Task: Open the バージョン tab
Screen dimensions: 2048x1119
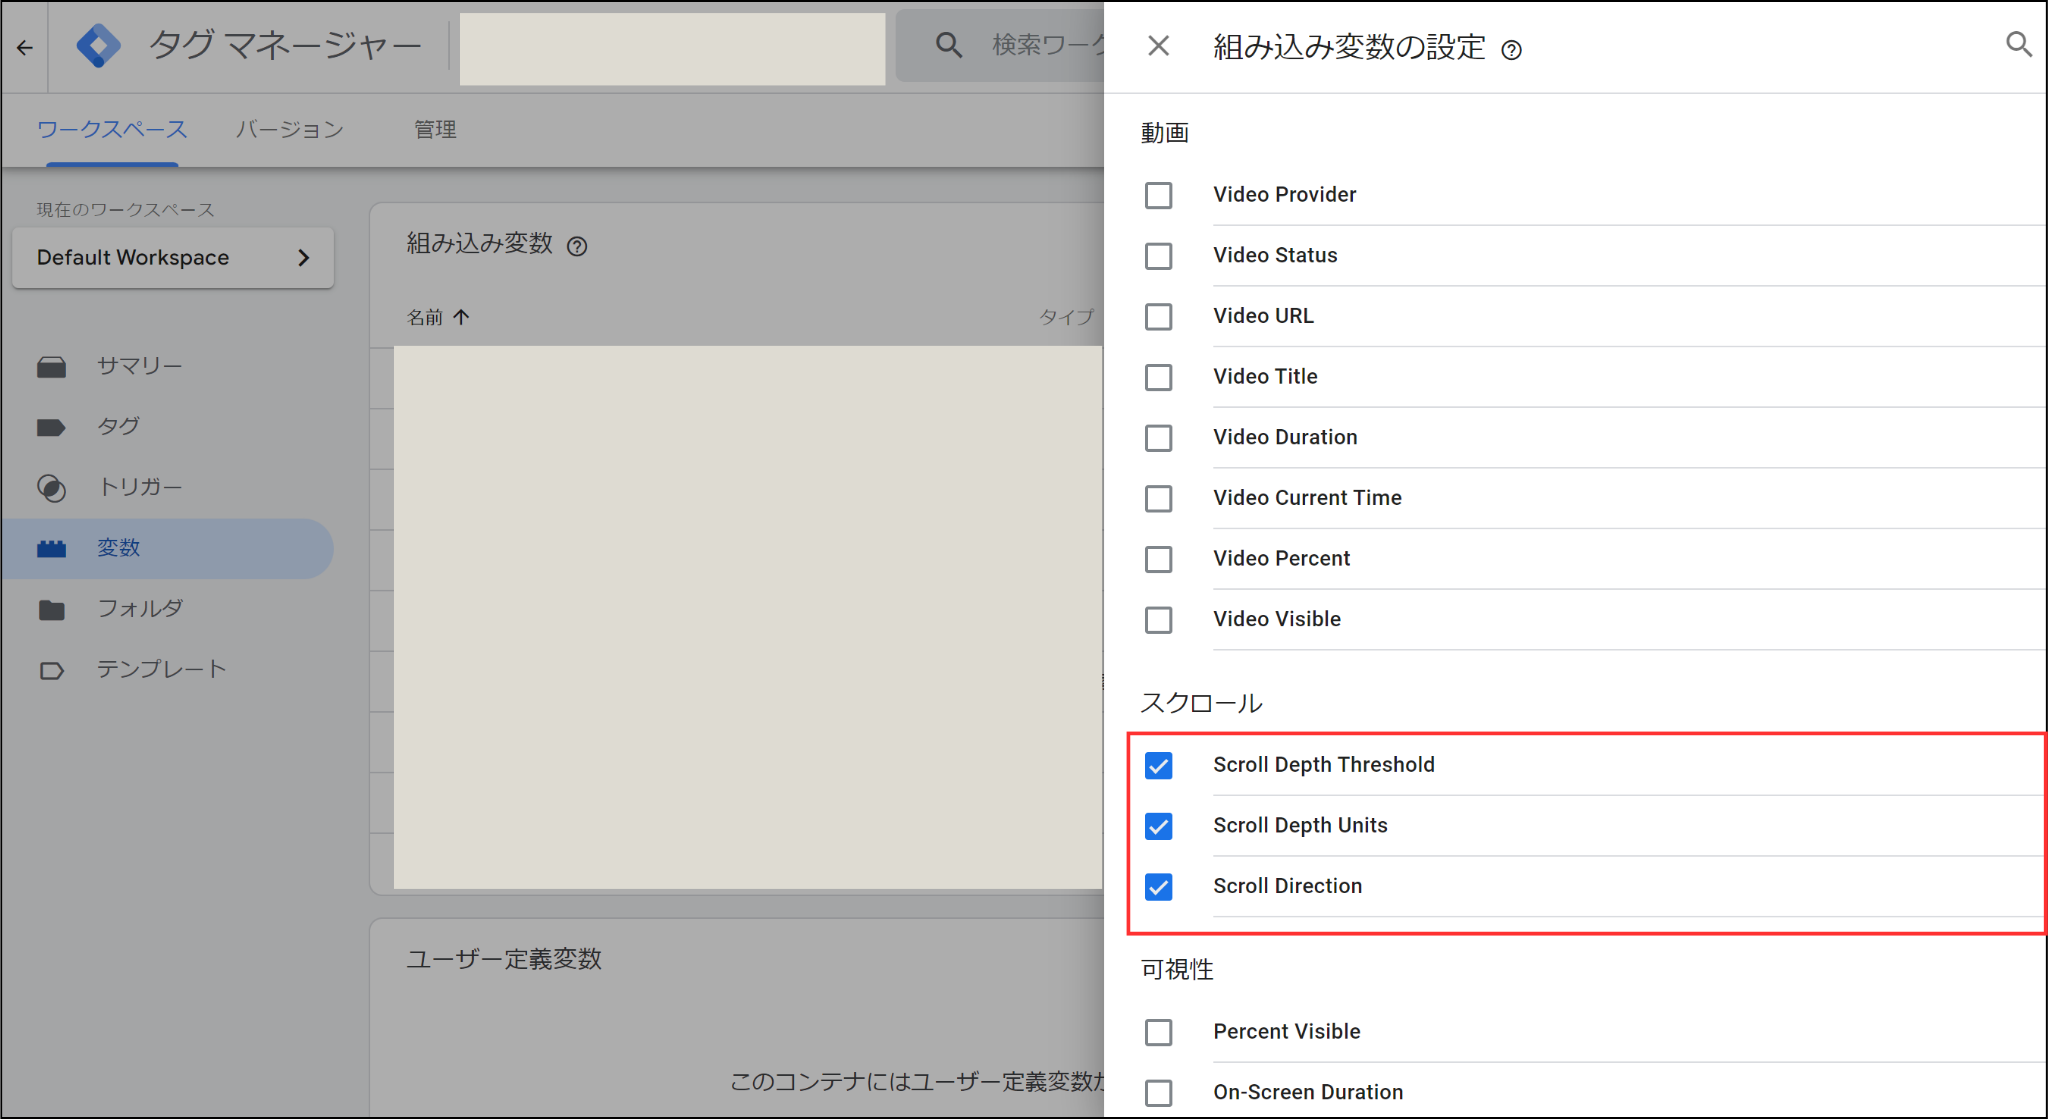Action: coord(290,129)
